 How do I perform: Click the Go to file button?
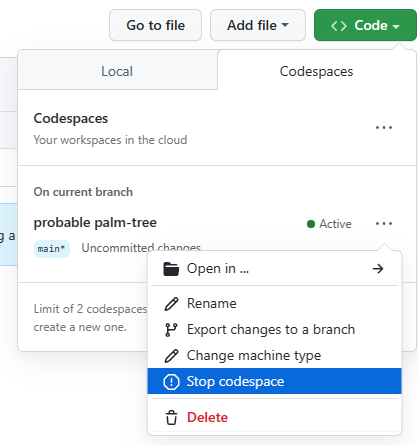click(155, 25)
